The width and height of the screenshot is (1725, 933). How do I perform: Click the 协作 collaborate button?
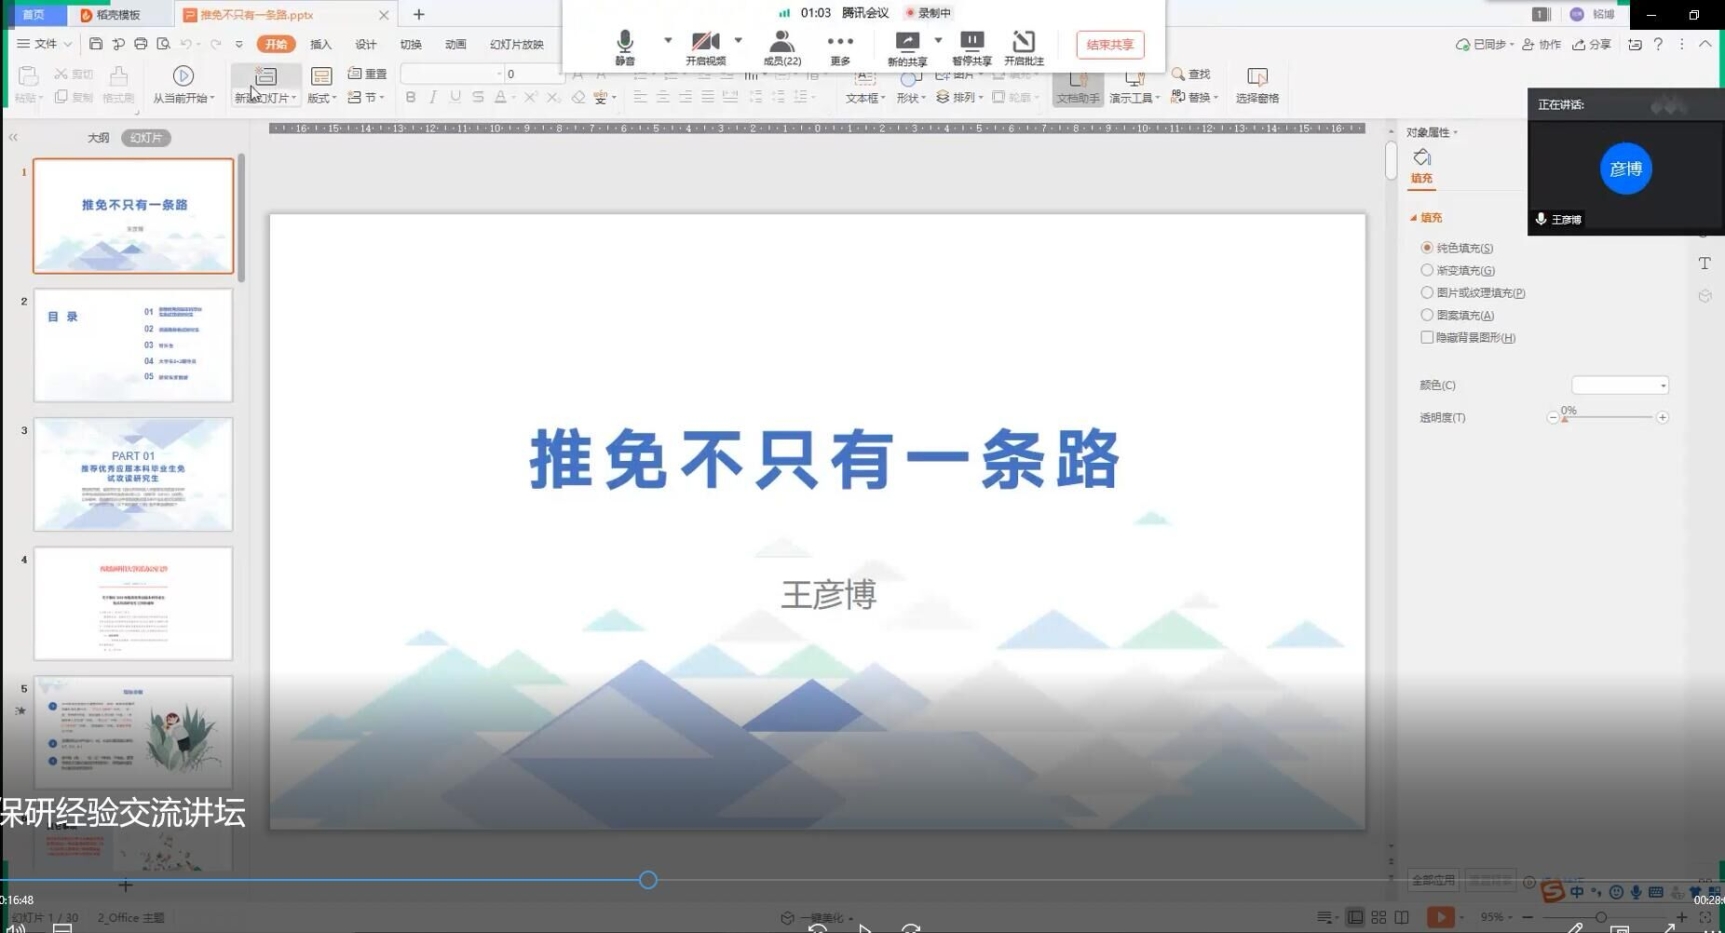[1541, 44]
